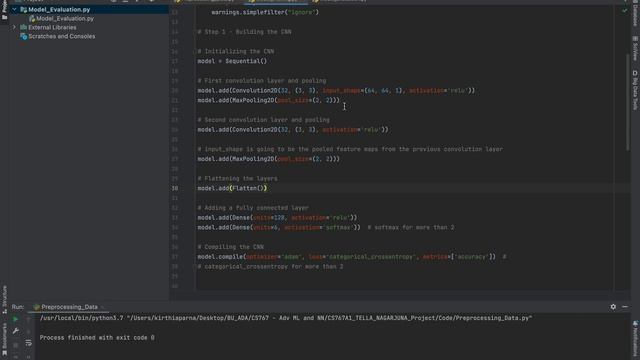
Task: Expand the External Libraries tree node
Action: pyautogui.click(x=14, y=27)
